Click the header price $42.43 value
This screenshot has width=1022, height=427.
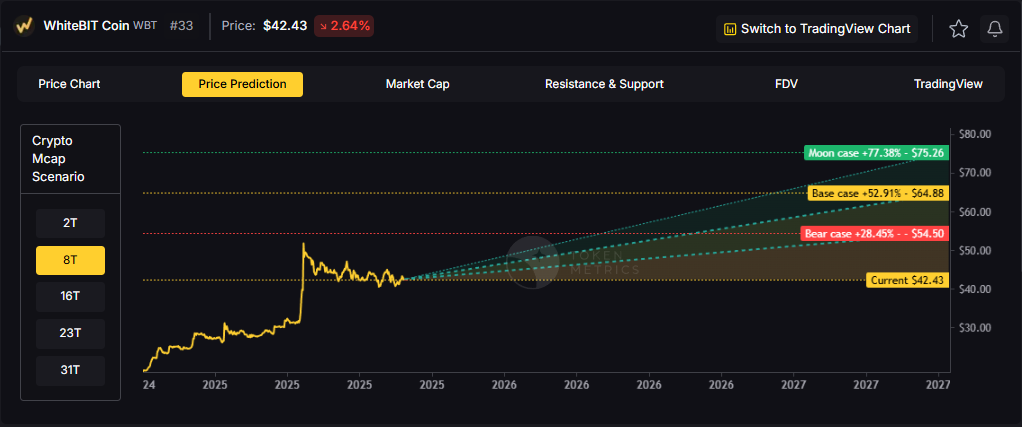pos(285,27)
